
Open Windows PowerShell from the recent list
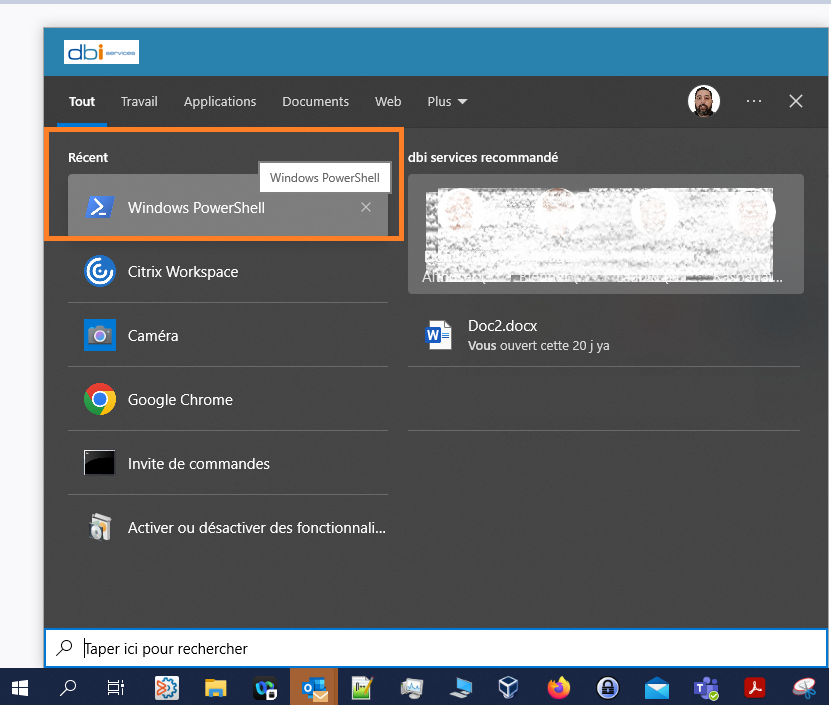(x=228, y=207)
